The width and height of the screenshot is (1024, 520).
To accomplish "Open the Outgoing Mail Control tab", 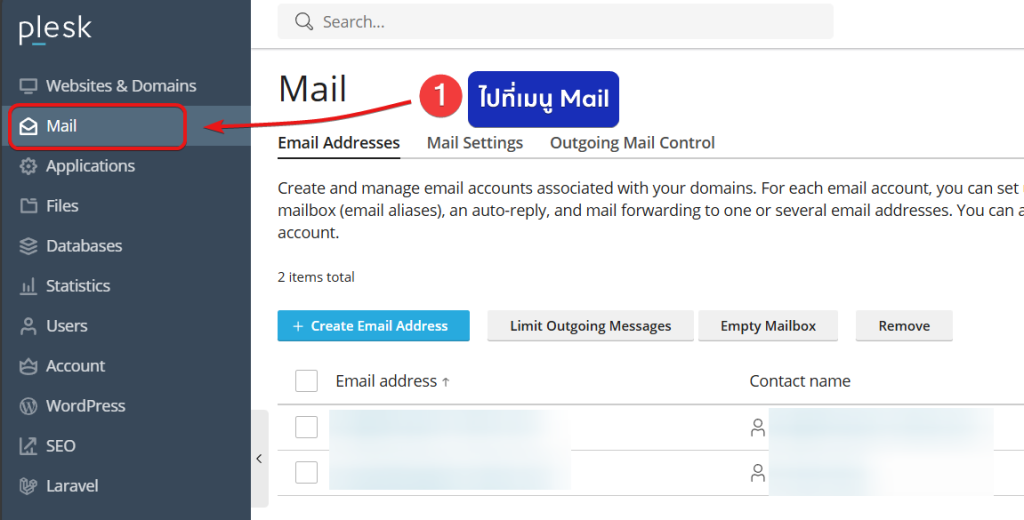I will click(x=632, y=143).
